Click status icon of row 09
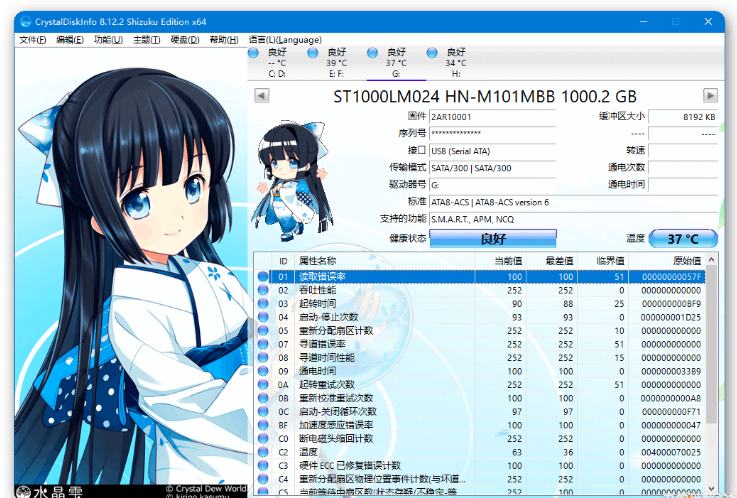Screen dimensions: 737x498 click(263, 371)
